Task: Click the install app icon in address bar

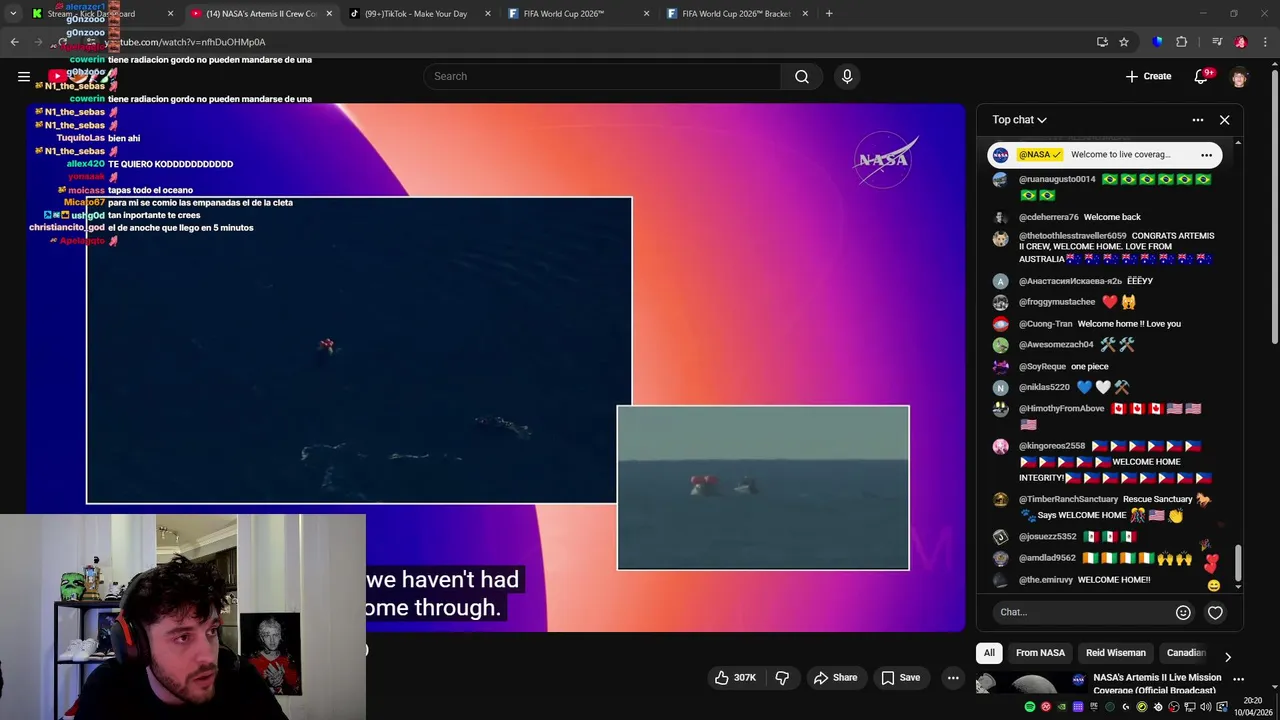Action: 1102,42
